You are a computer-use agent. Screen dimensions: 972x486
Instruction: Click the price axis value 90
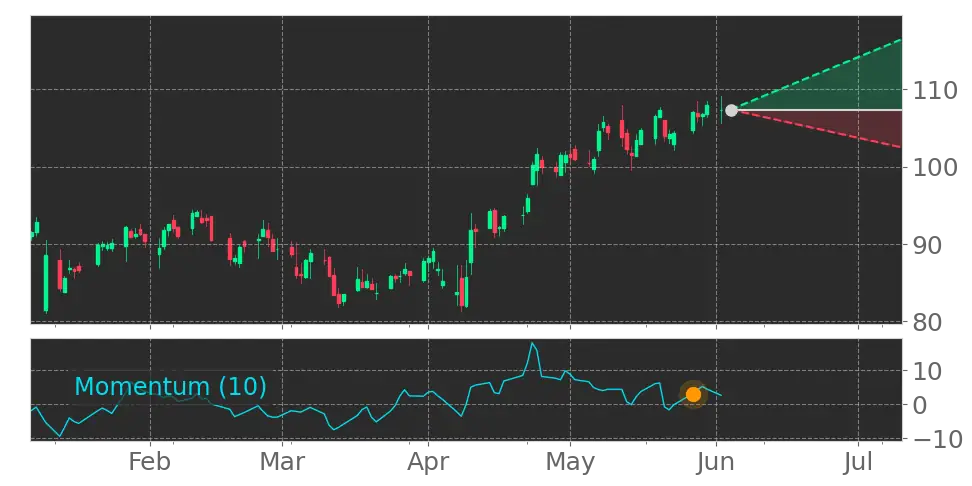coord(927,245)
